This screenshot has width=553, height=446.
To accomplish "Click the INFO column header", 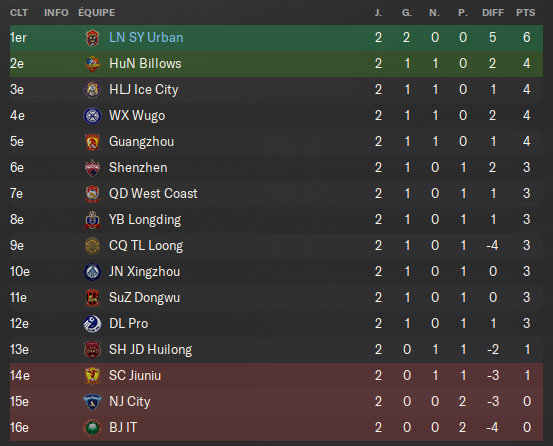I will click(56, 13).
